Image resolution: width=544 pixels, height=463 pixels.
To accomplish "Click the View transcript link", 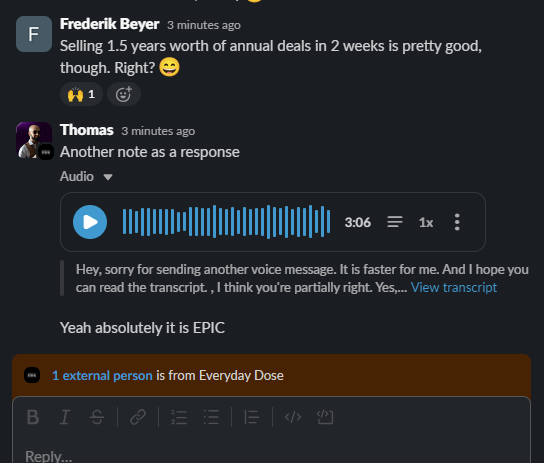I will 454,288.
